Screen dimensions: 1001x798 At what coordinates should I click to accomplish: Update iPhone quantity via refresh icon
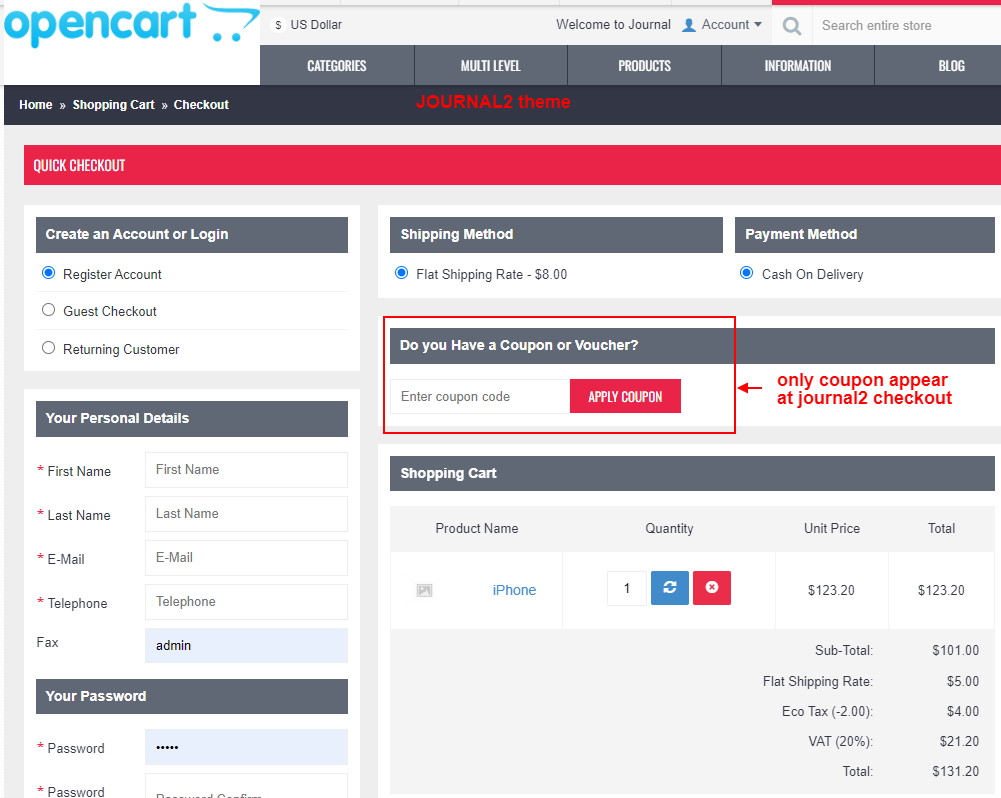[669, 588]
